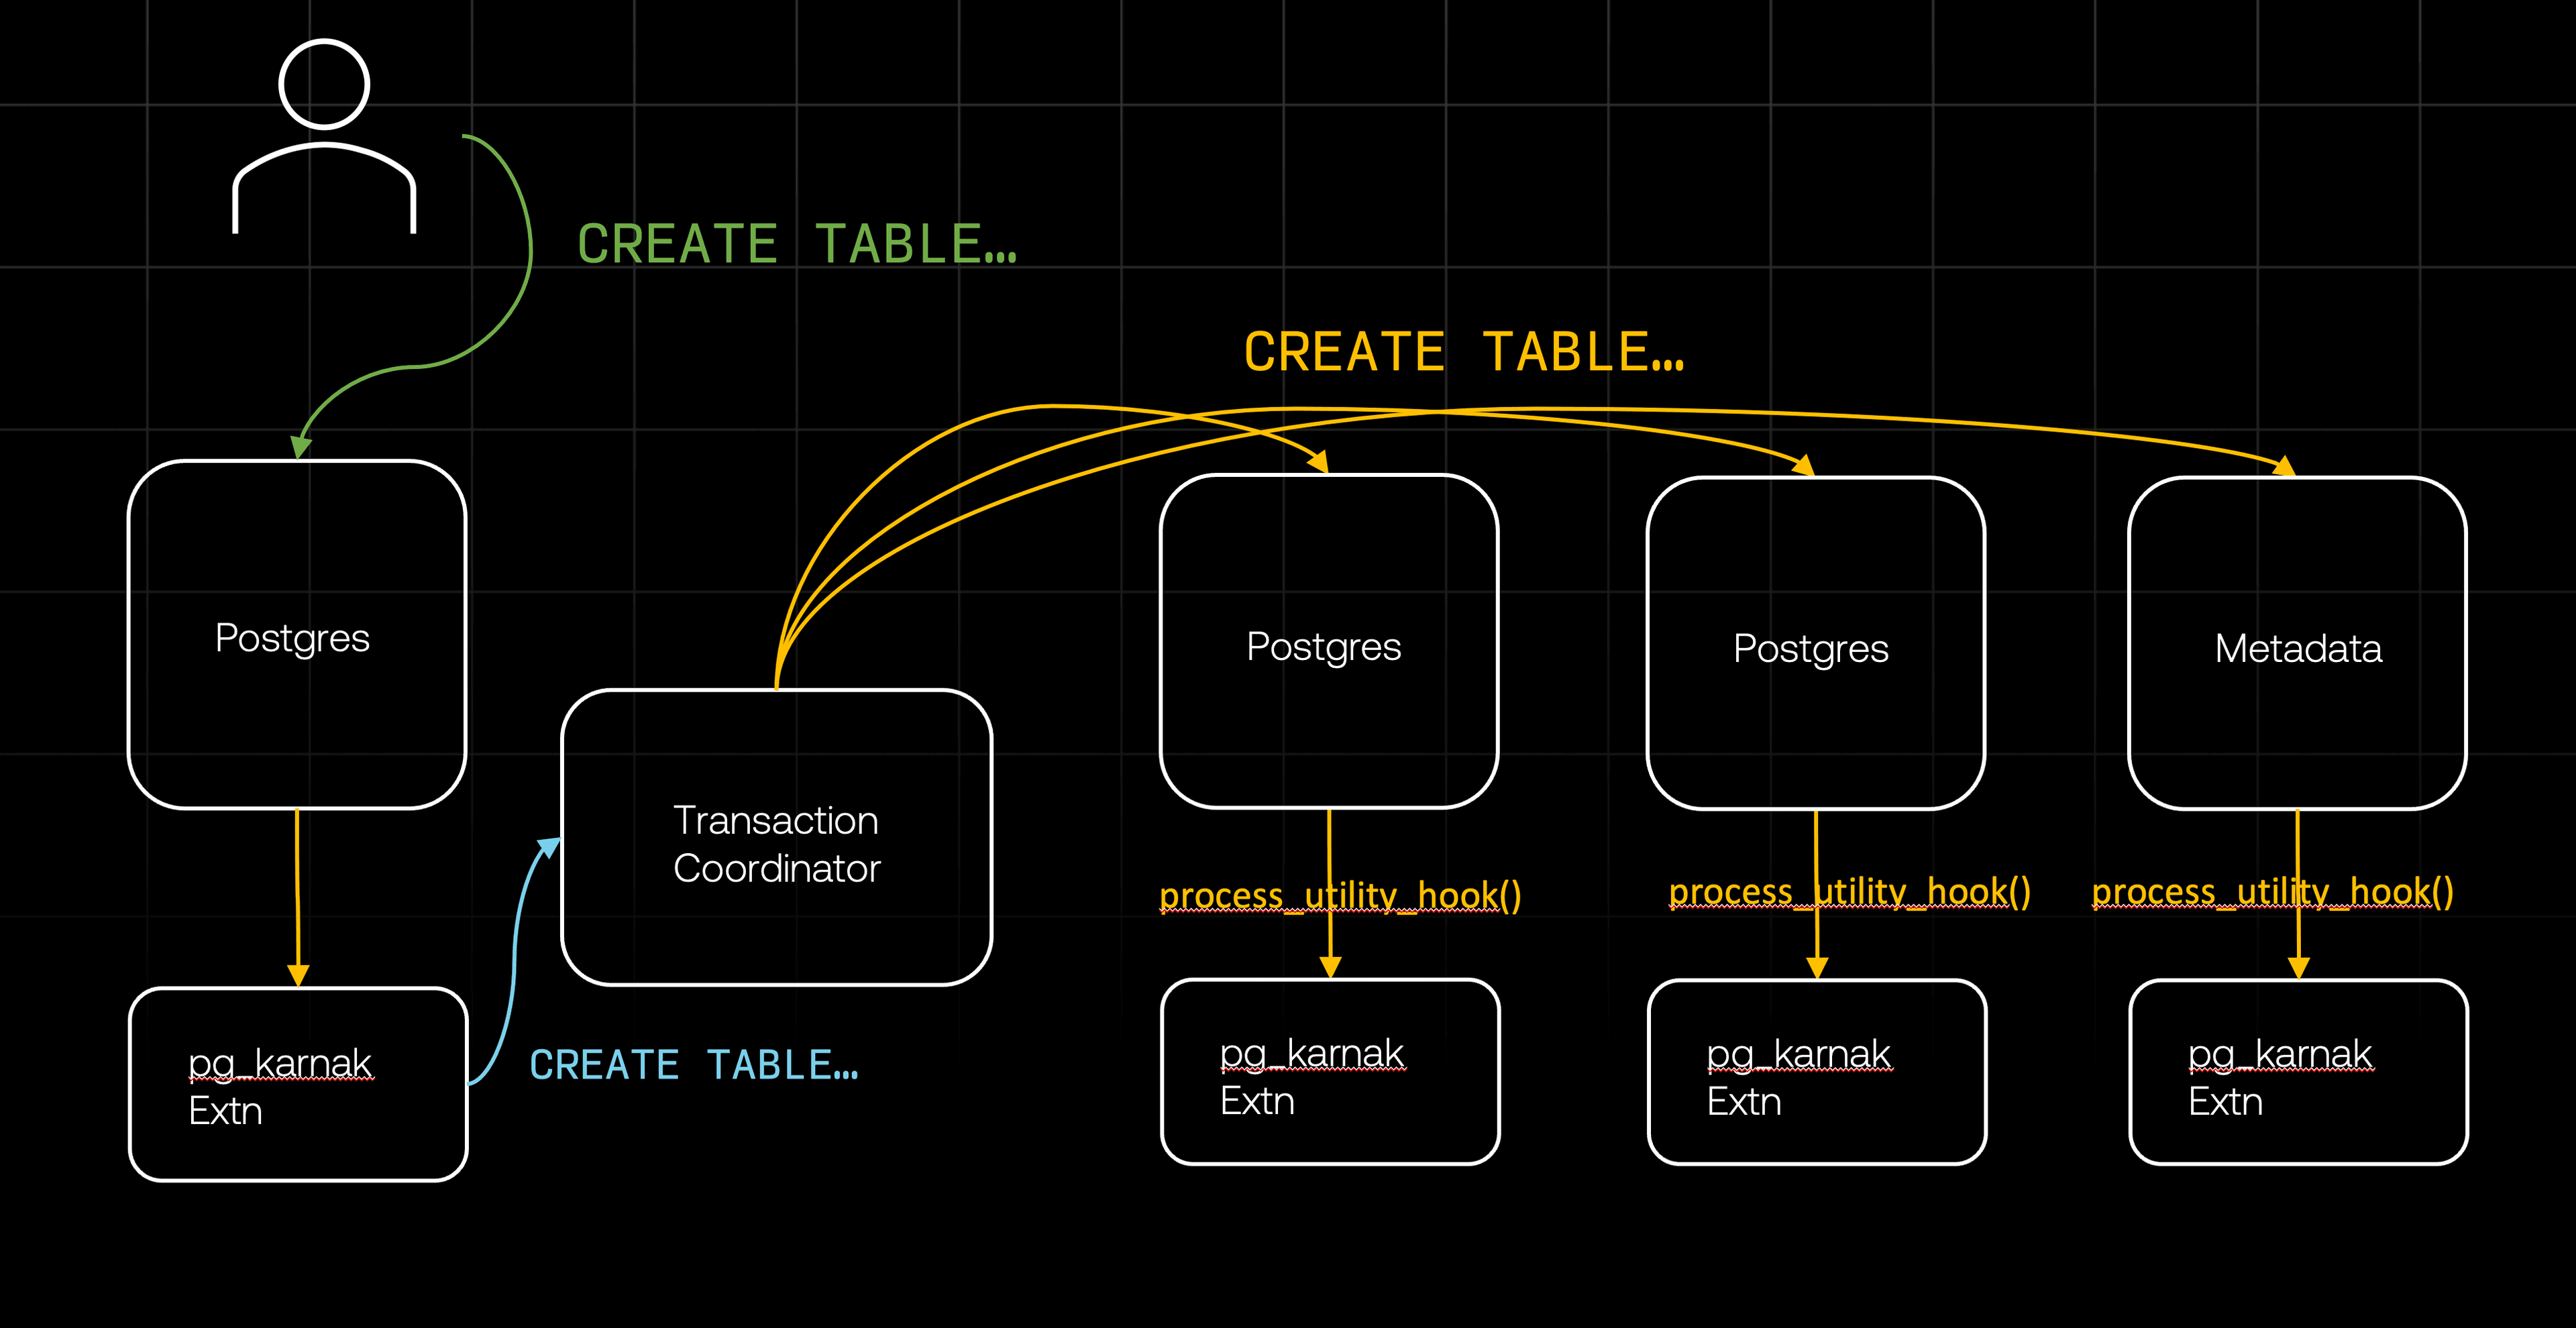
Task: Select pg_karnak Extn box below second Postgres
Action: [1329, 1072]
